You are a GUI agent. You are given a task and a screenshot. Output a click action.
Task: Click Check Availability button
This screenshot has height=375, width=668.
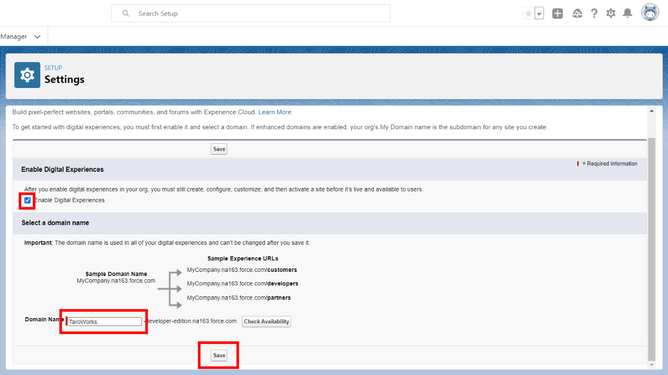(x=267, y=322)
